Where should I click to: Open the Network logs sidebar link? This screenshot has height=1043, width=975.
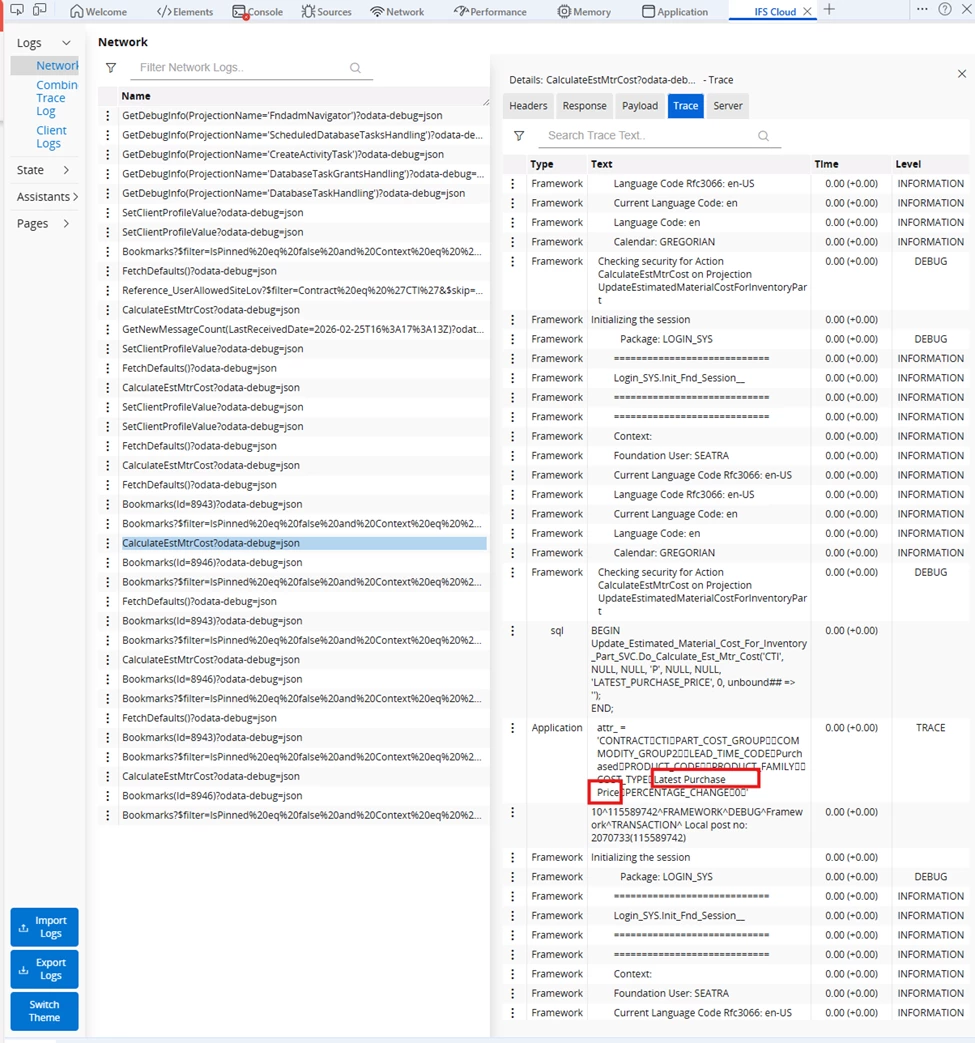point(57,66)
